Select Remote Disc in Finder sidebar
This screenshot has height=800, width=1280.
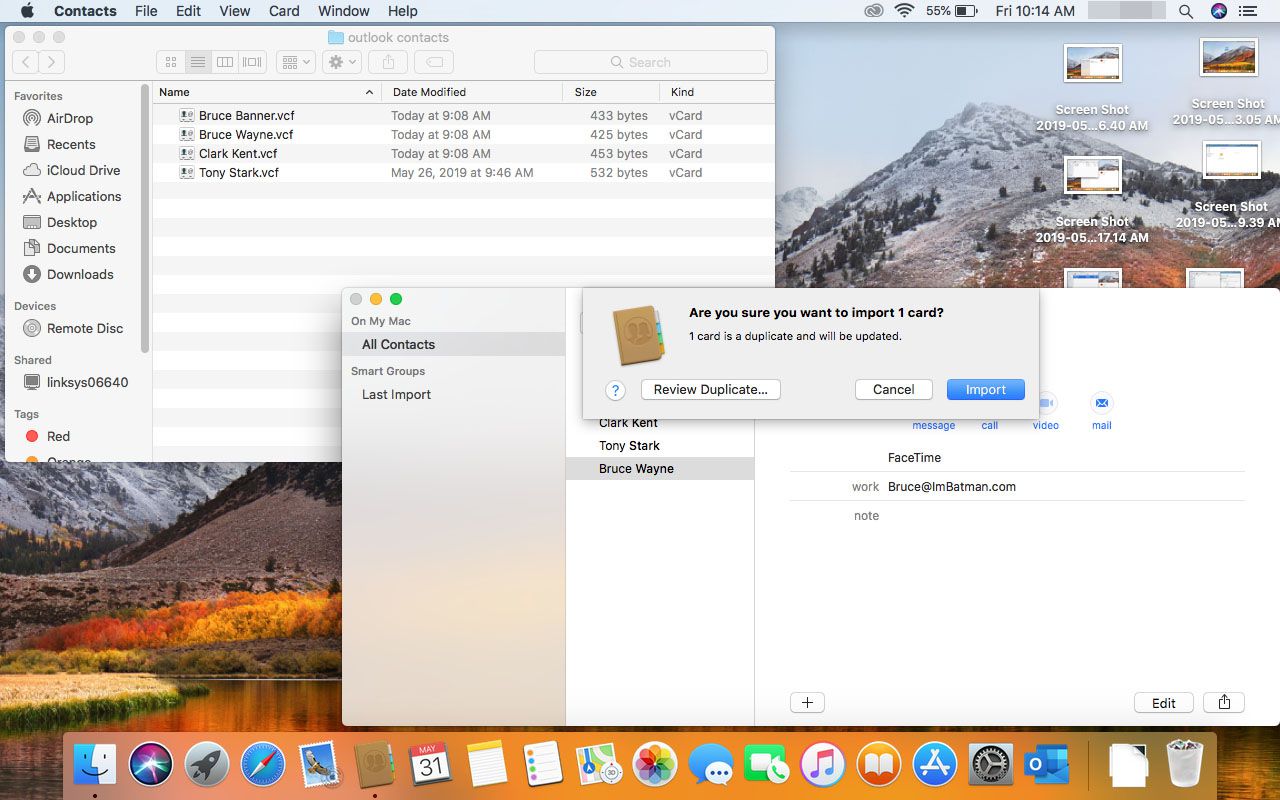pos(85,328)
